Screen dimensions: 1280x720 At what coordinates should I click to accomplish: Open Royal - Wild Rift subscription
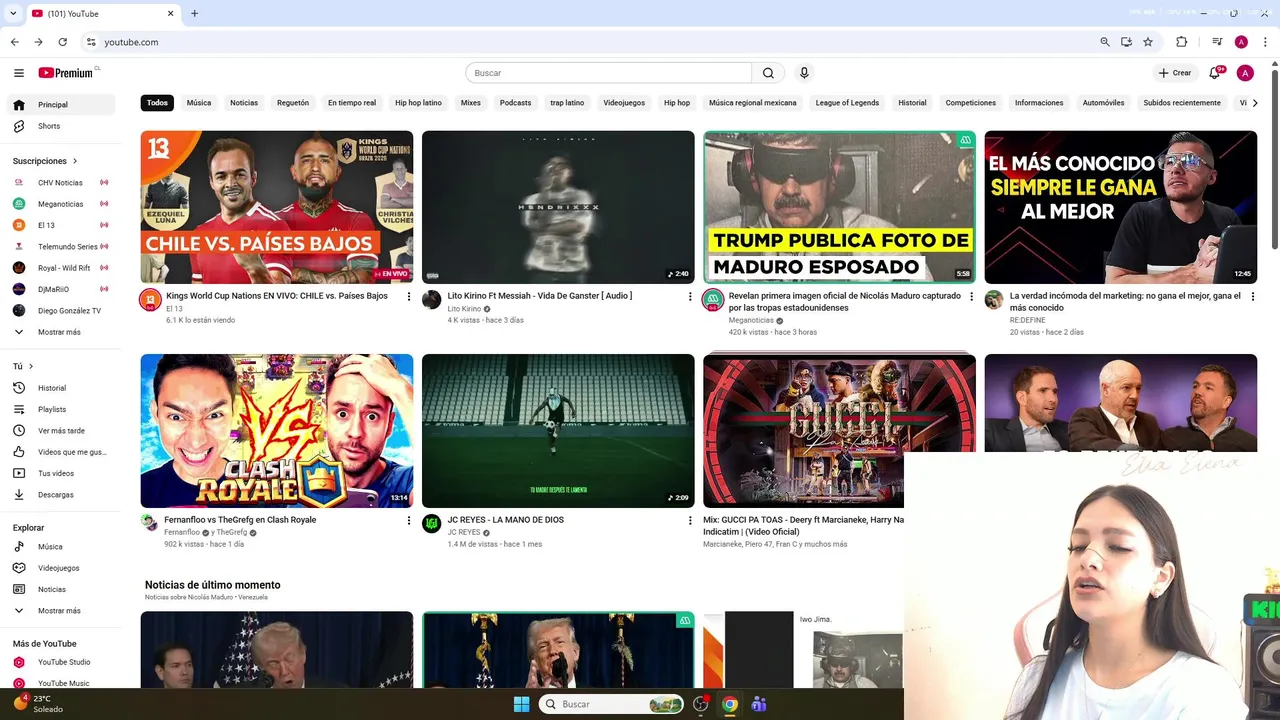click(60, 268)
